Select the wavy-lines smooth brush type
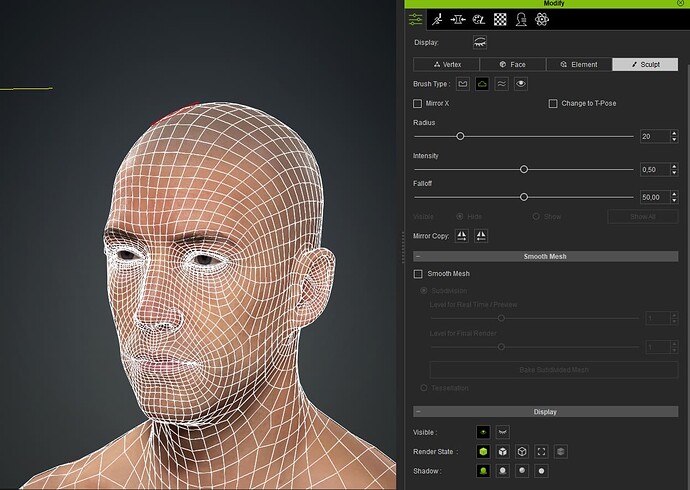 501,84
